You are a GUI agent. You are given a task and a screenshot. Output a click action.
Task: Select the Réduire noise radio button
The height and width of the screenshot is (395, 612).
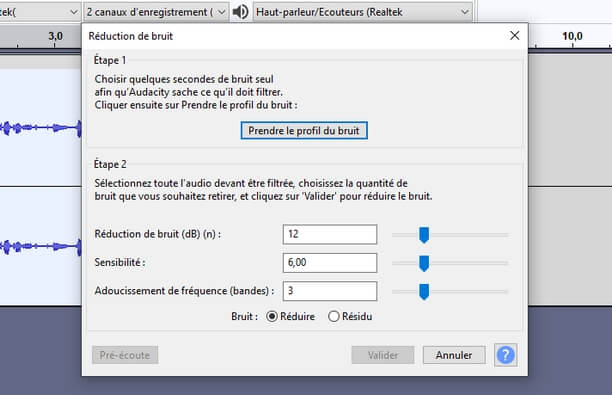(x=272, y=316)
